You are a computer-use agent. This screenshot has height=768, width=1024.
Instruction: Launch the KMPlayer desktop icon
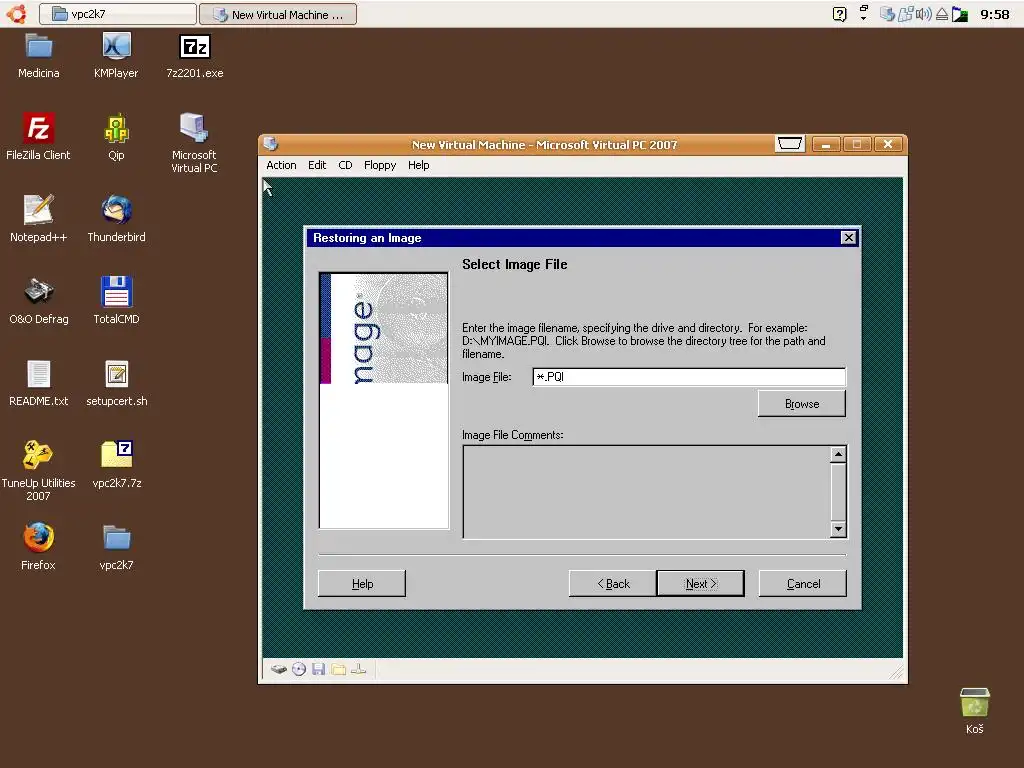(116, 56)
